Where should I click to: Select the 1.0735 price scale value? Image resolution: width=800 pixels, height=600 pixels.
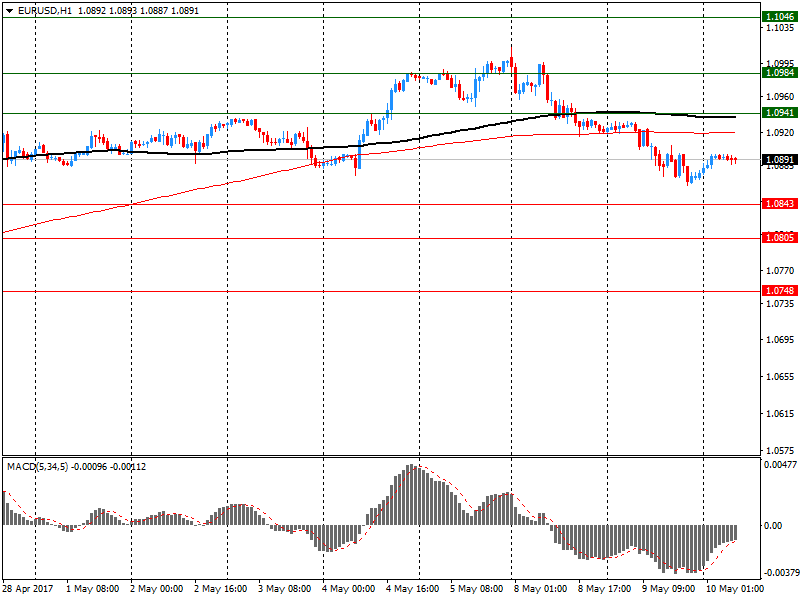781,304
